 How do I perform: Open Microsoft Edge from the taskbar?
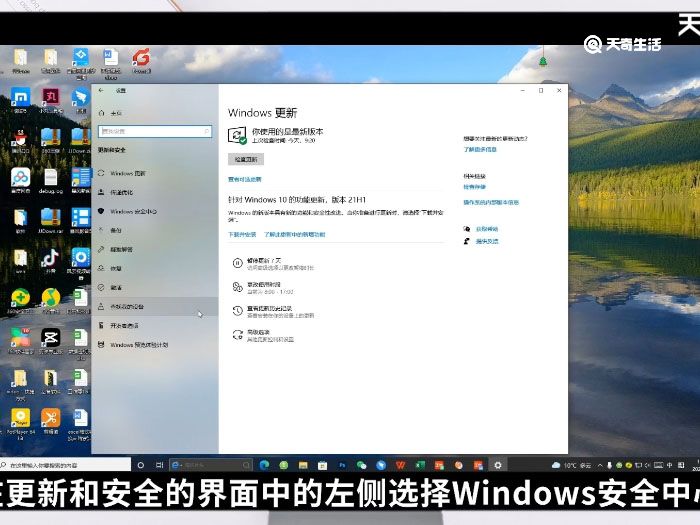click(264, 465)
